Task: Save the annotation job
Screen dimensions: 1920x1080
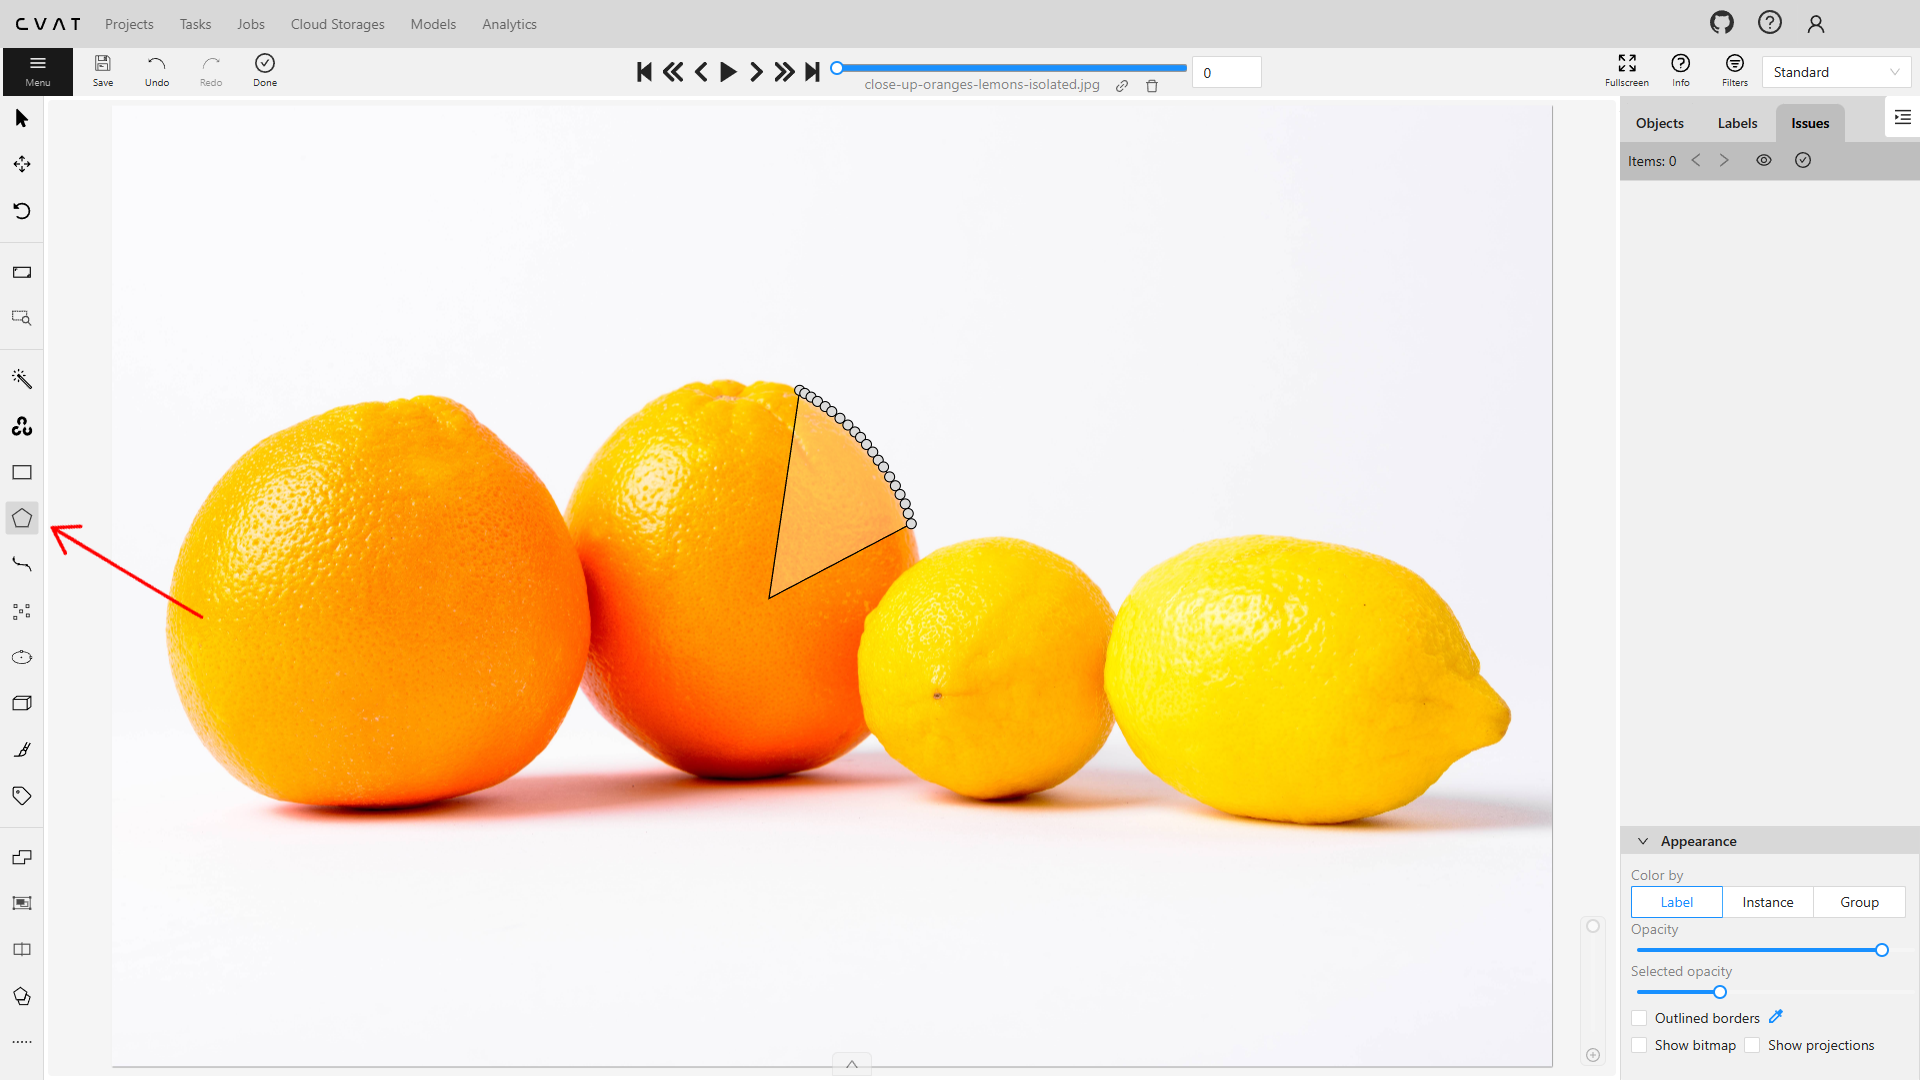Action: (x=103, y=71)
